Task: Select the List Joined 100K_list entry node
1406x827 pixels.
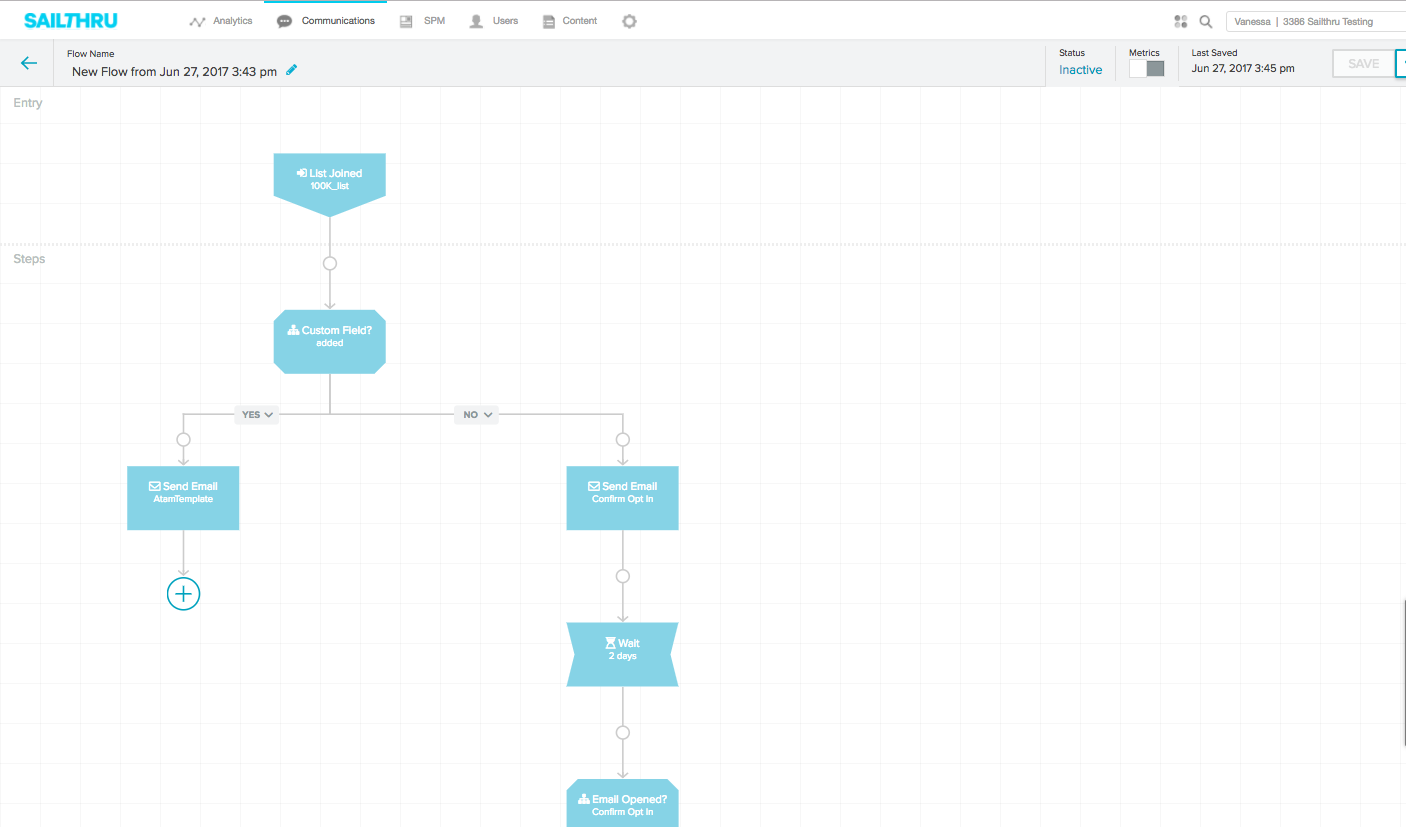Action: click(x=330, y=185)
